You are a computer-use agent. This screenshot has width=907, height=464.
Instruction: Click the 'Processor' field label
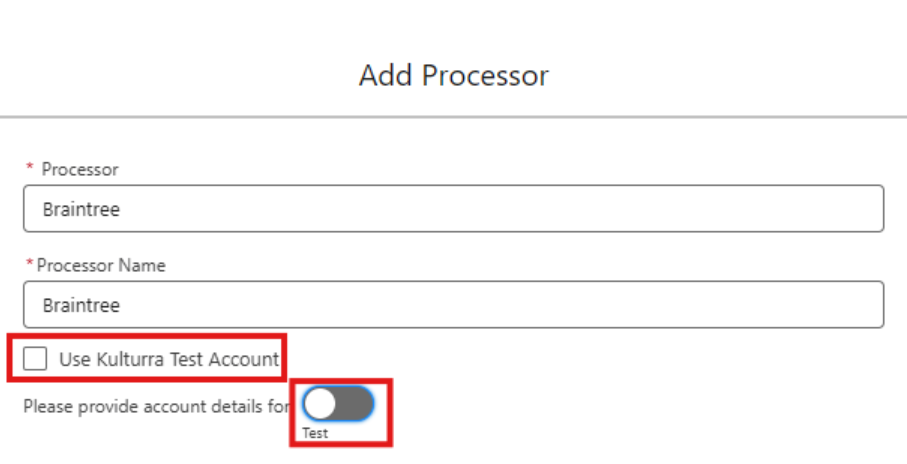(x=80, y=169)
